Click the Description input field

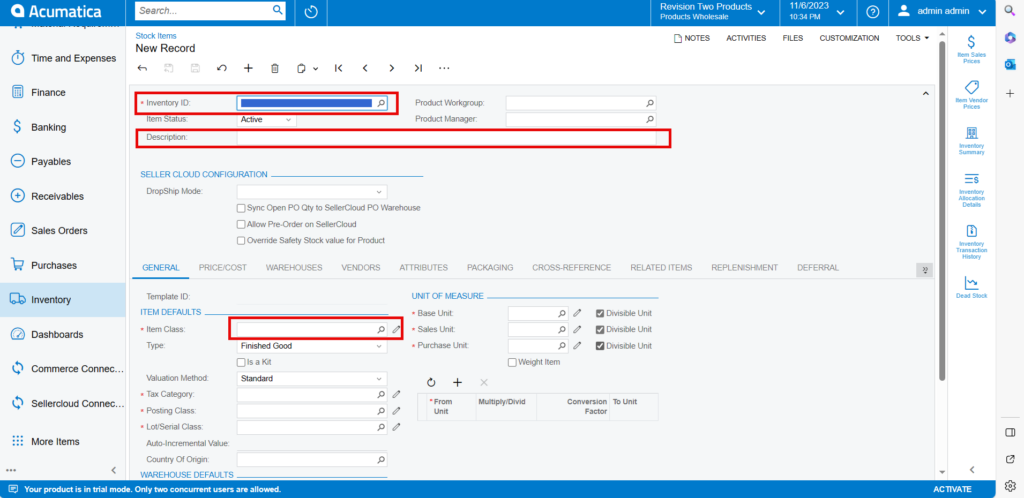point(447,138)
